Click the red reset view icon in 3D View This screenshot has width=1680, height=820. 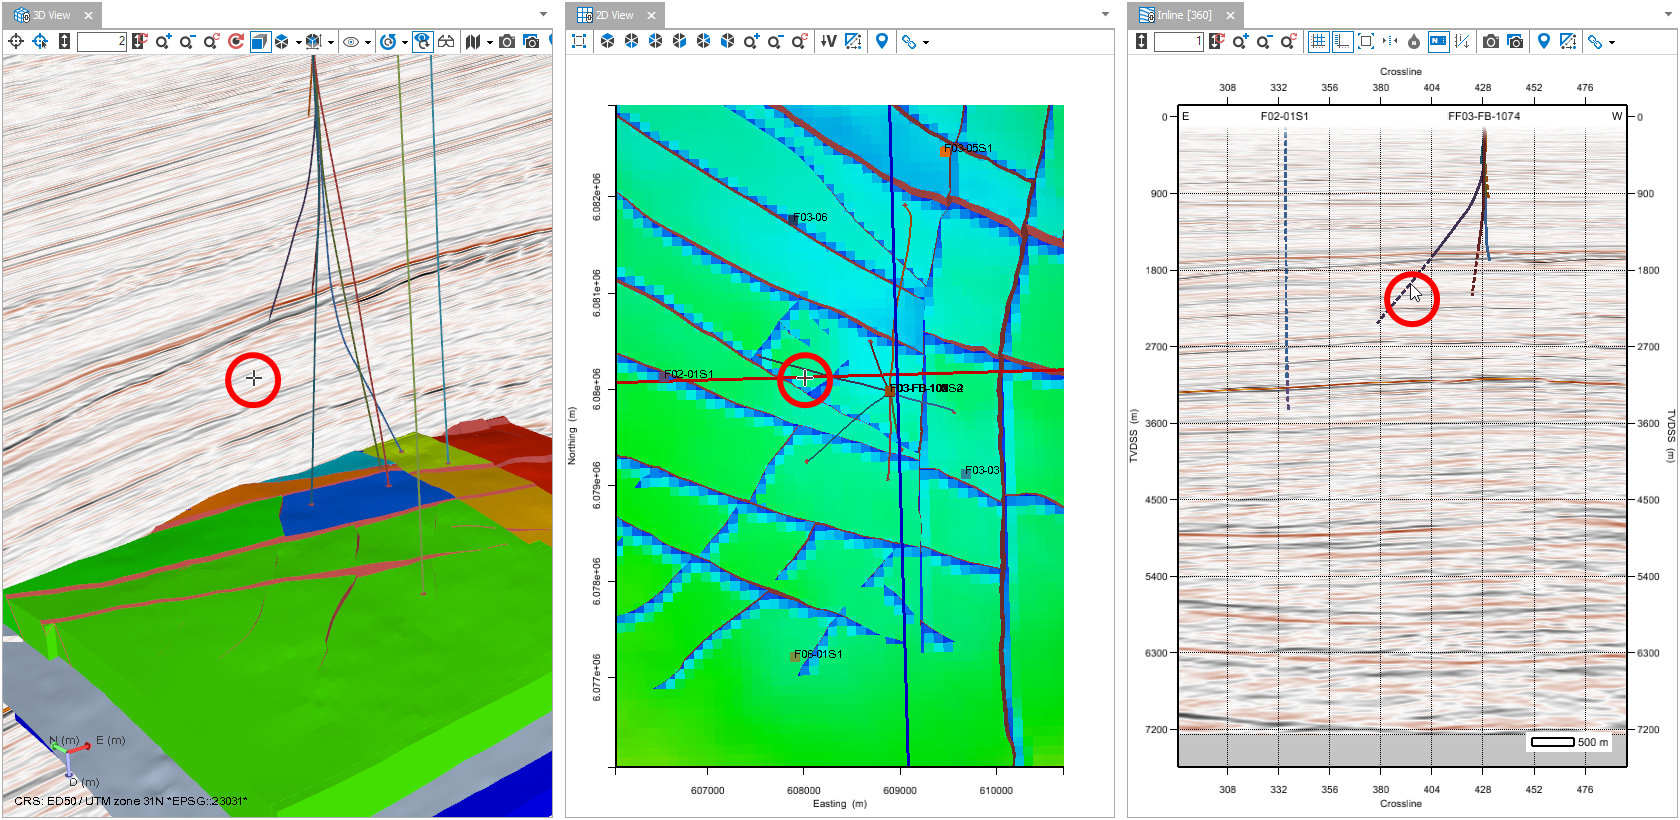pyautogui.click(x=236, y=42)
